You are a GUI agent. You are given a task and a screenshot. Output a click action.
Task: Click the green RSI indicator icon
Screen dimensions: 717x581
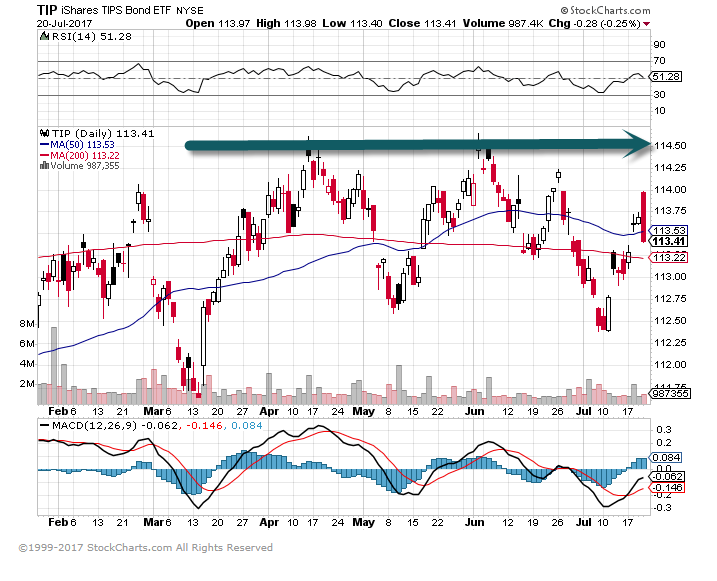pos(44,36)
